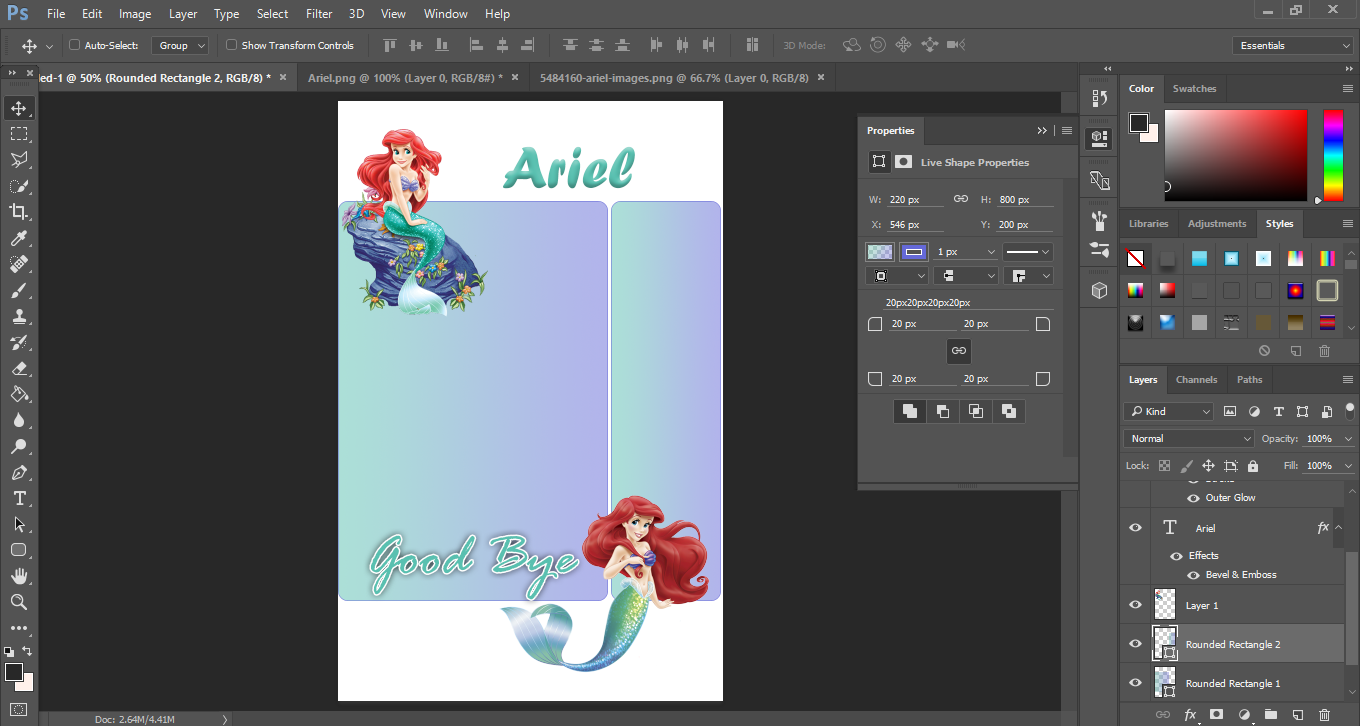The width and height of the screenshot is (1360, 726).
Task: Select the Rectangular Marquee tool
Action: pos(19,134)
